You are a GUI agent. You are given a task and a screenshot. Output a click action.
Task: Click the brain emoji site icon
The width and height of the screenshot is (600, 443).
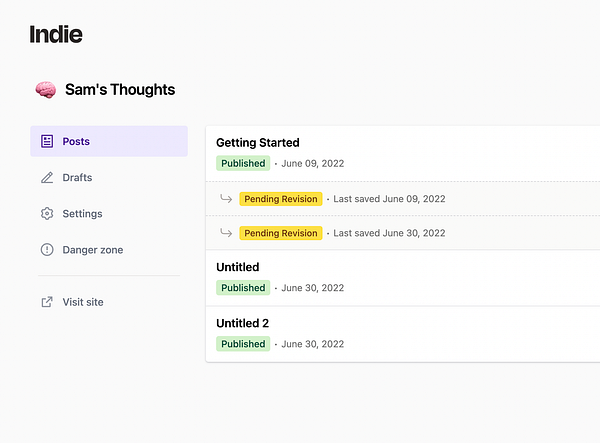coord(45,90)
